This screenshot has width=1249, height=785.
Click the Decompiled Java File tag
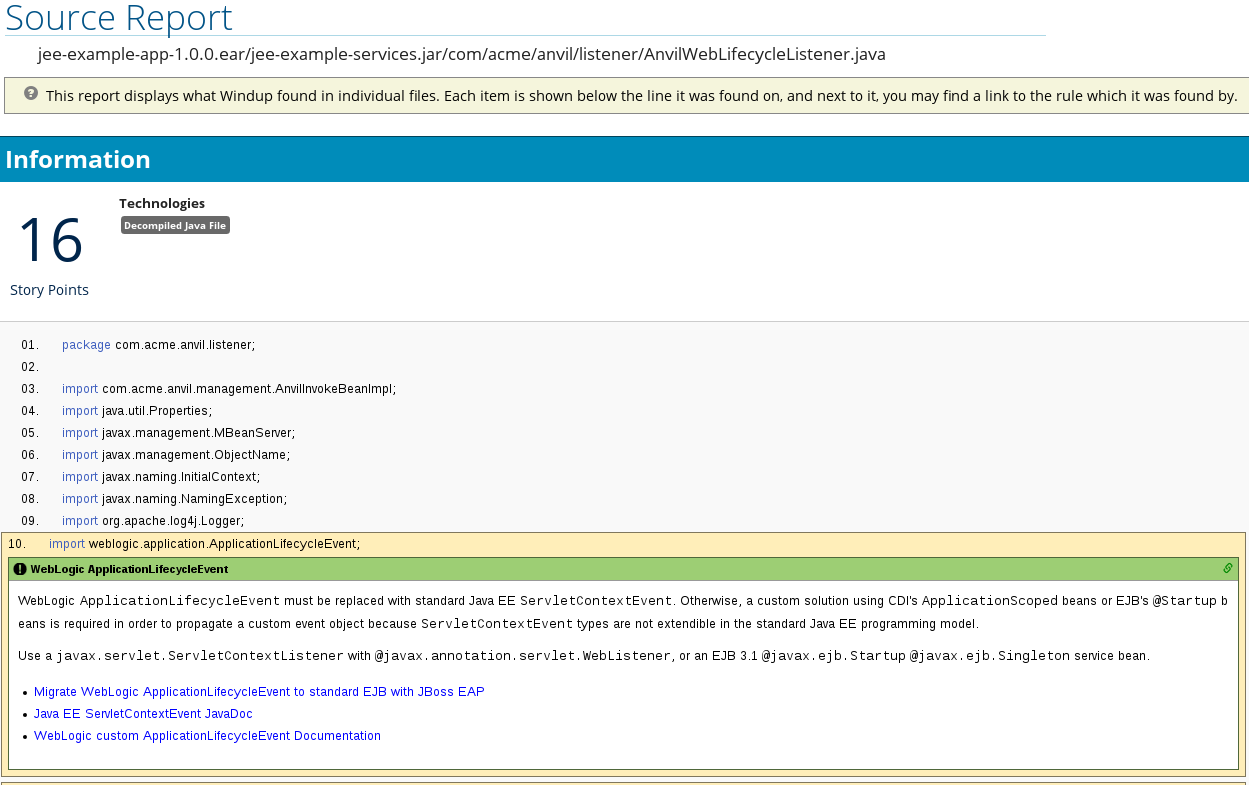175,226
